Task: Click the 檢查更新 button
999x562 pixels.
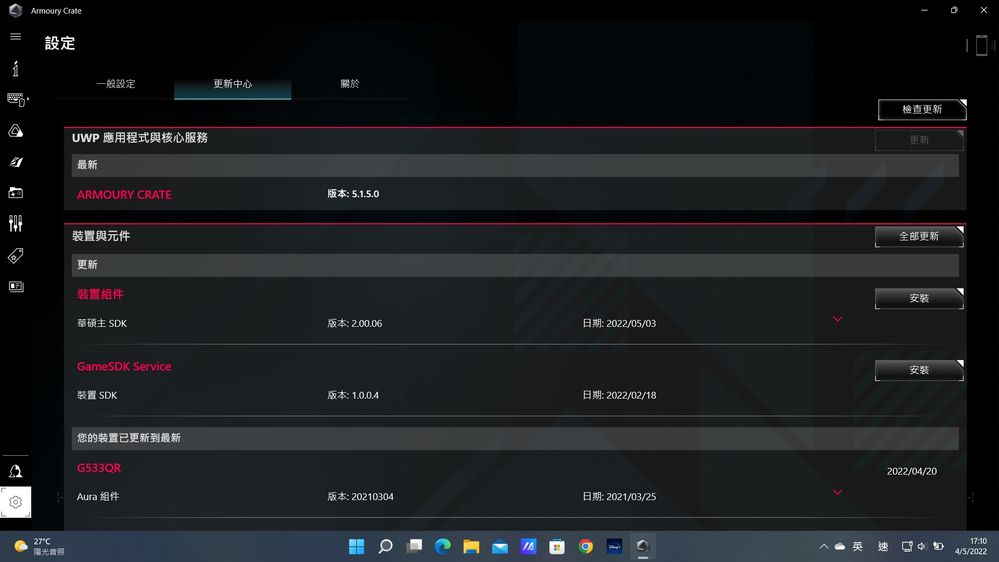Action: click(x=922, y=110)
